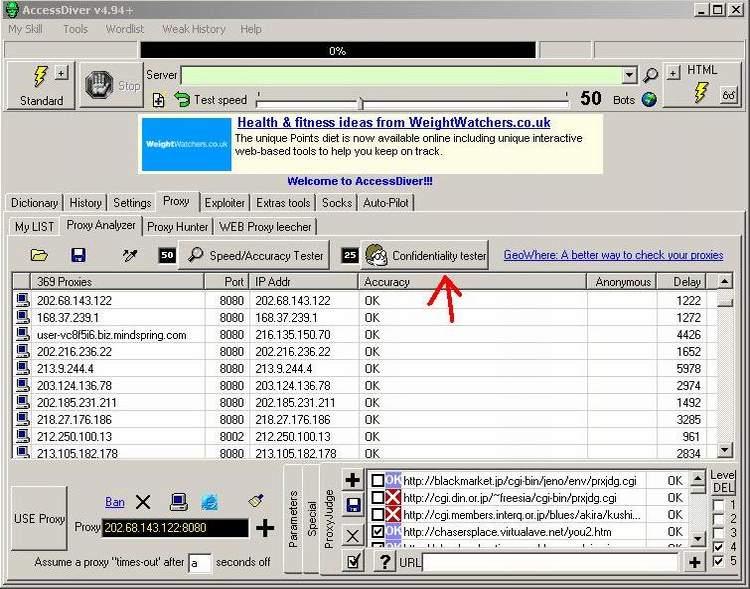Switch to the Exploiter tab

(224, 203)
